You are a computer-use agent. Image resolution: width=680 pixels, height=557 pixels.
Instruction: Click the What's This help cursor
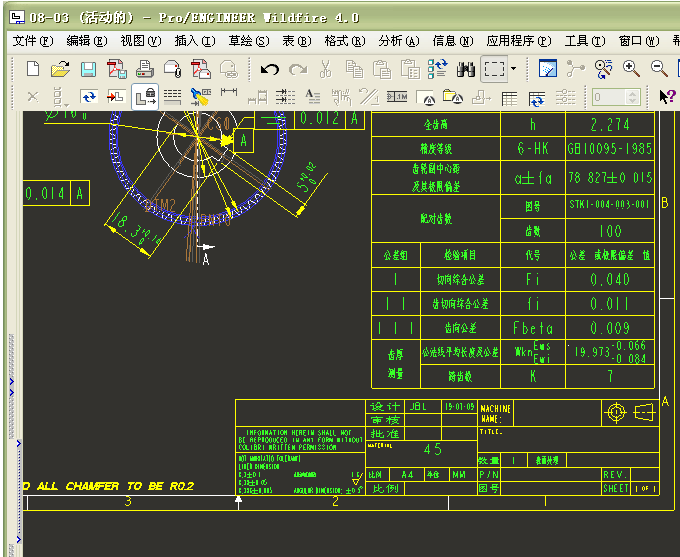coord(667,96)
